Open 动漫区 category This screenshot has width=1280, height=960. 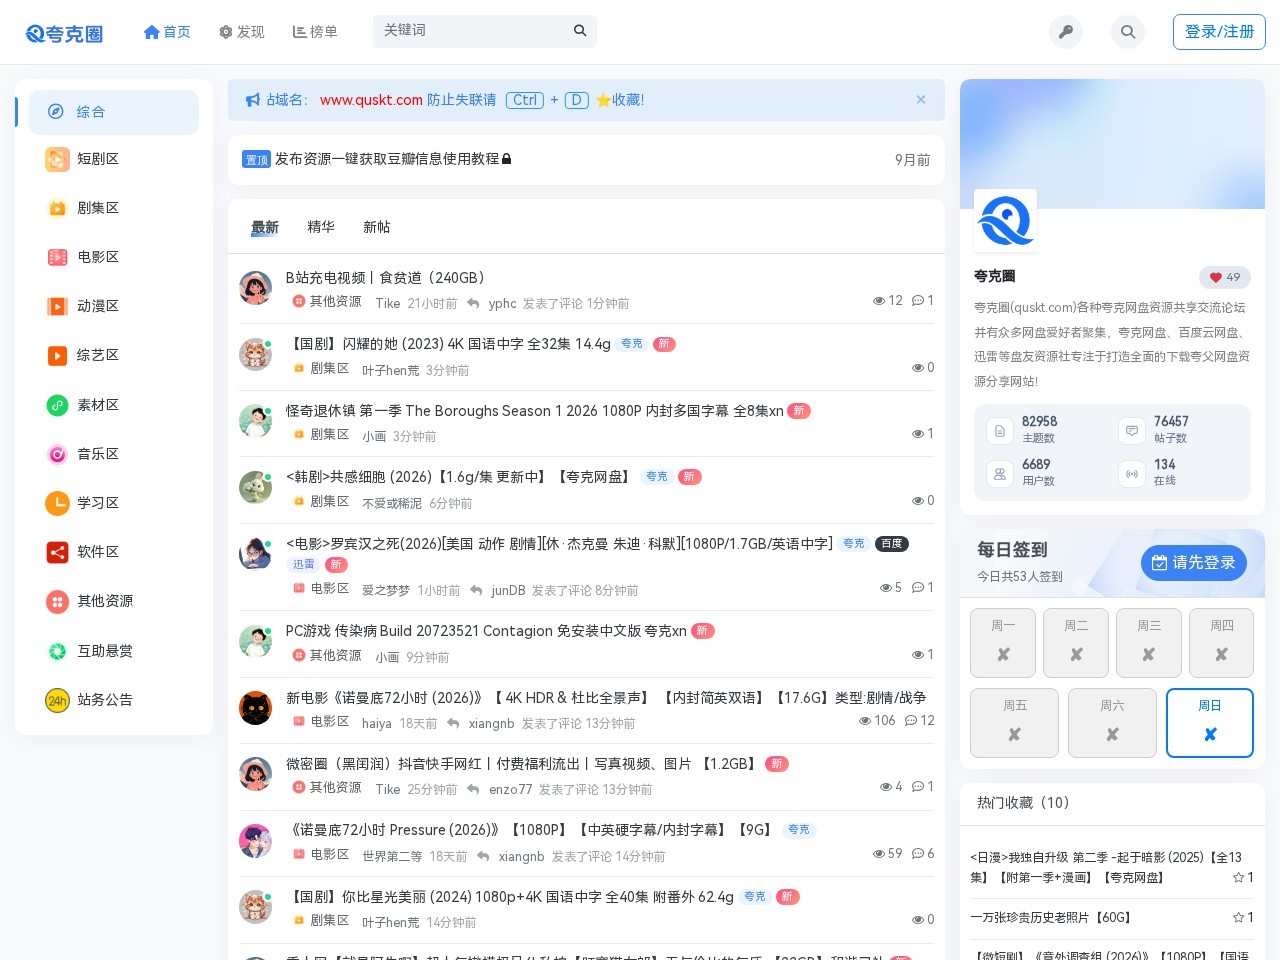pyautogui.click(x=114, y=306)
